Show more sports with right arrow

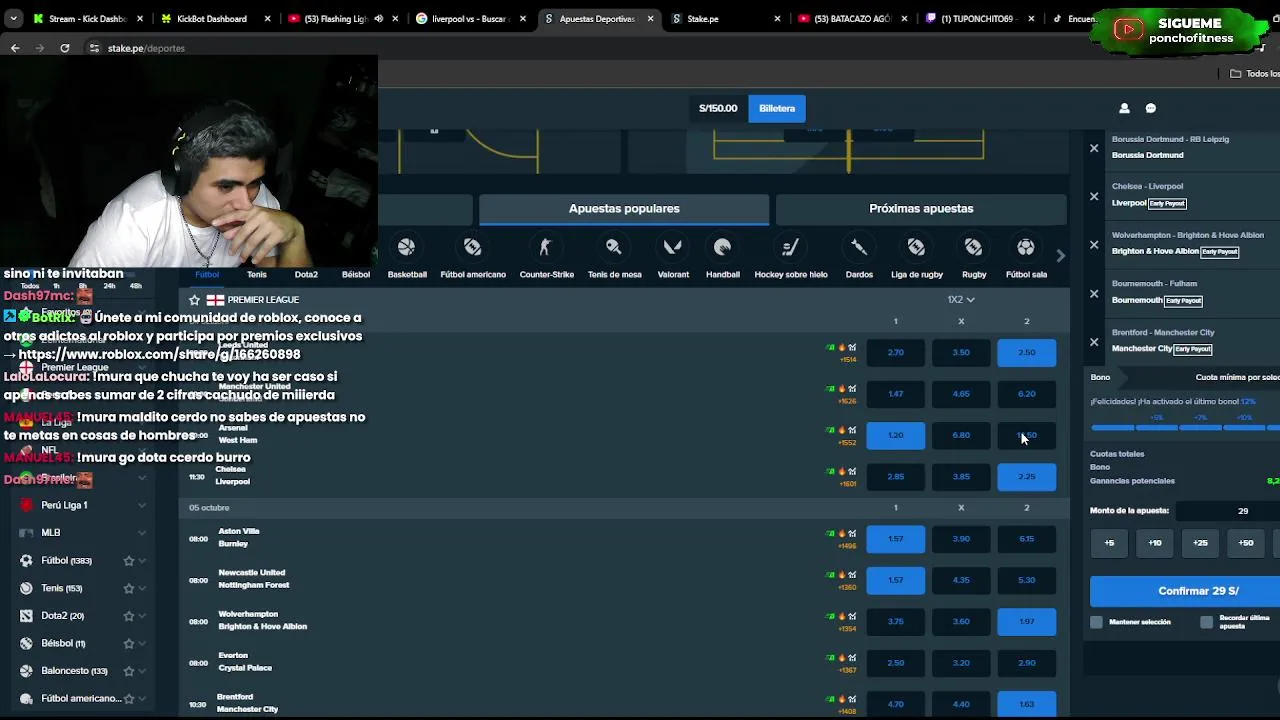[x=1060, y=256]
